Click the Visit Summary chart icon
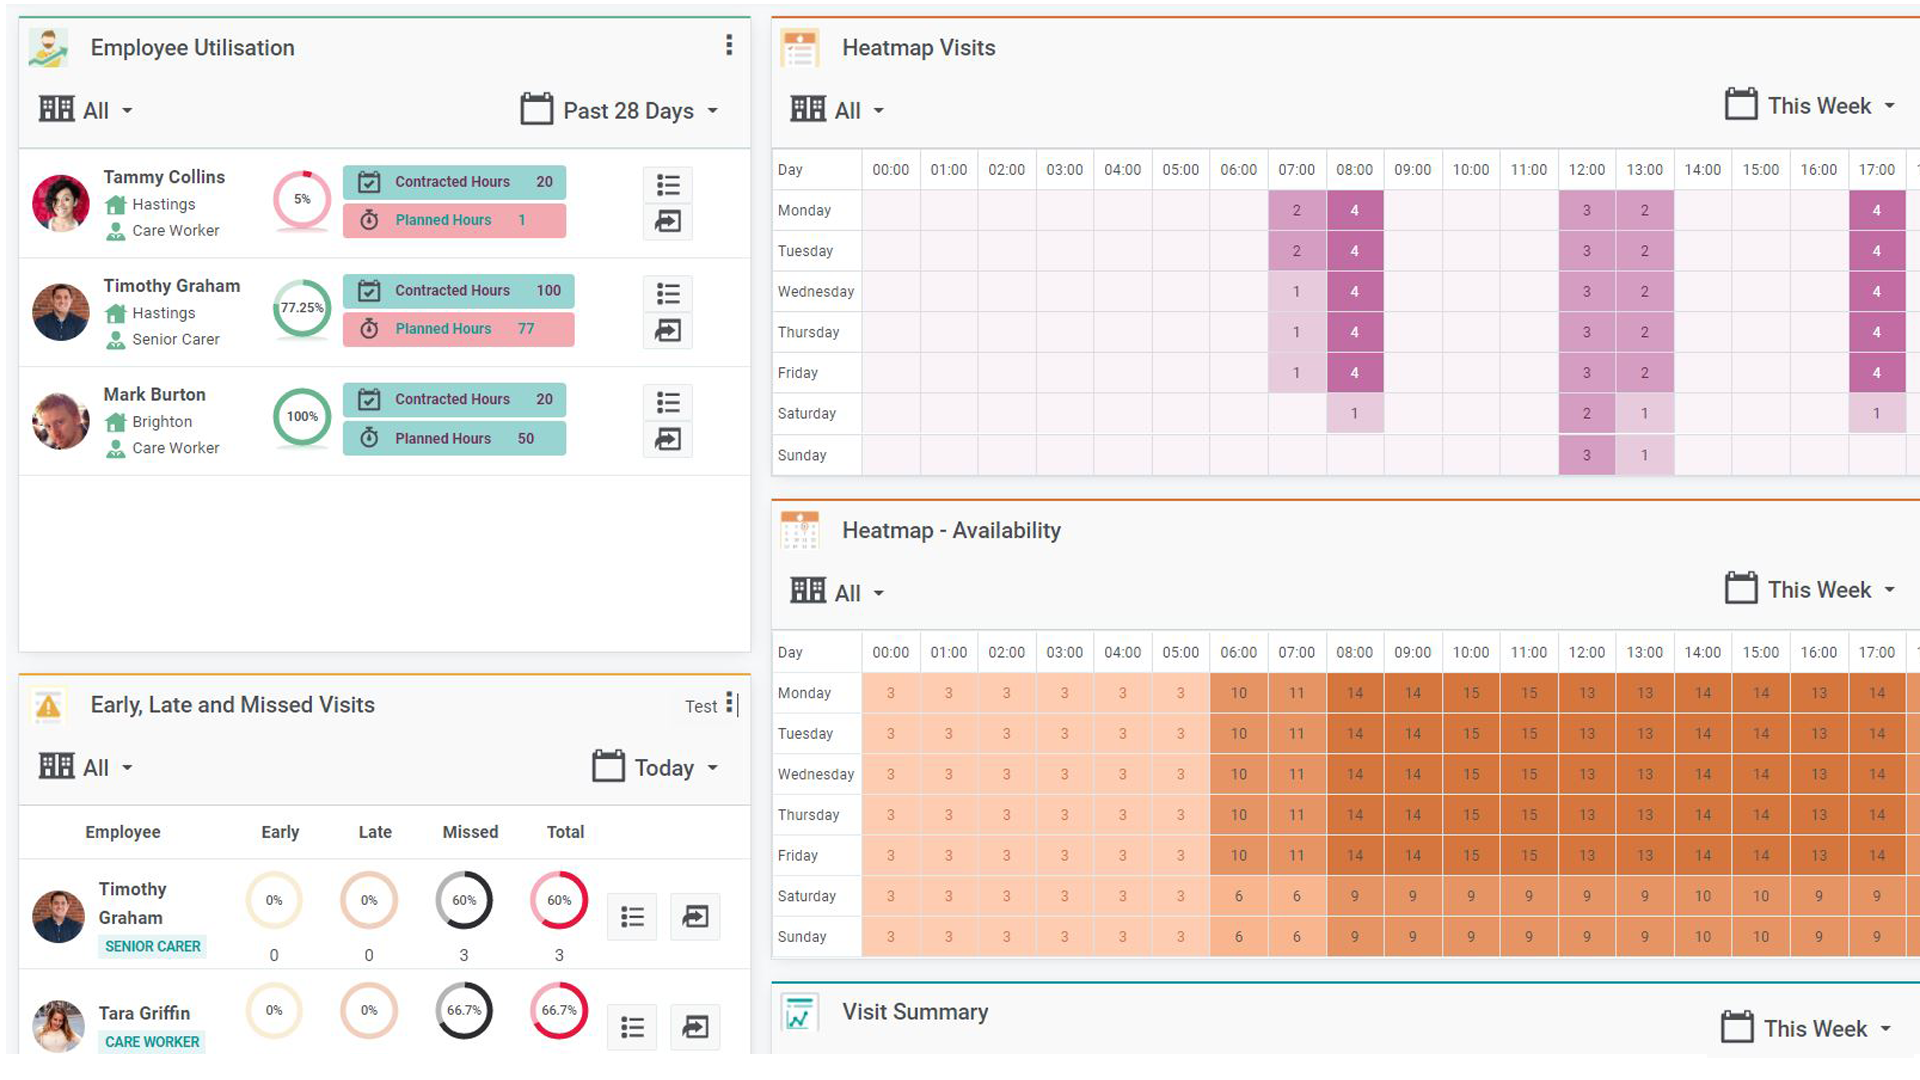The image size is (1920, 1080). [799, 1012]
